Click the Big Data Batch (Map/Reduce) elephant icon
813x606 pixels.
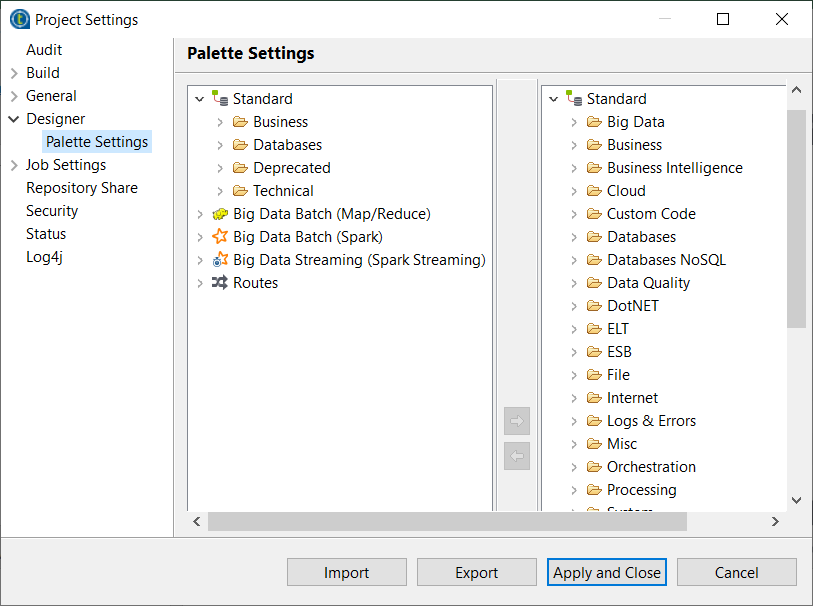click(x=220, y=214)
